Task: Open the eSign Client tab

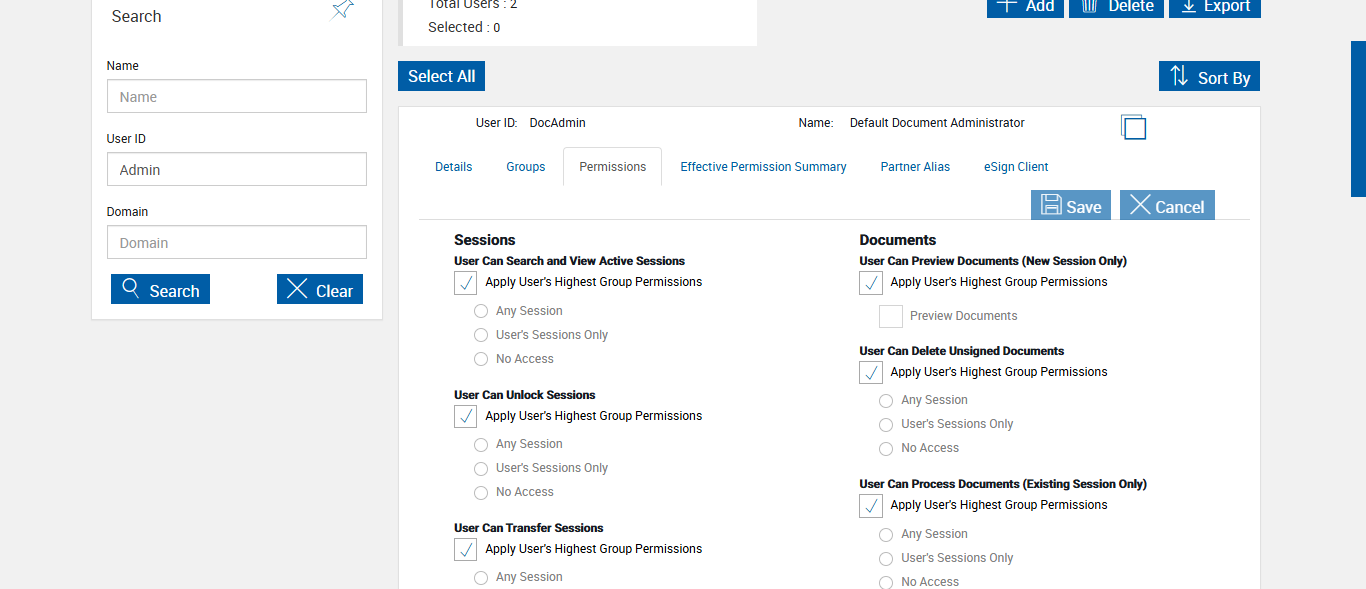Action: click(x=1015, y=167)
